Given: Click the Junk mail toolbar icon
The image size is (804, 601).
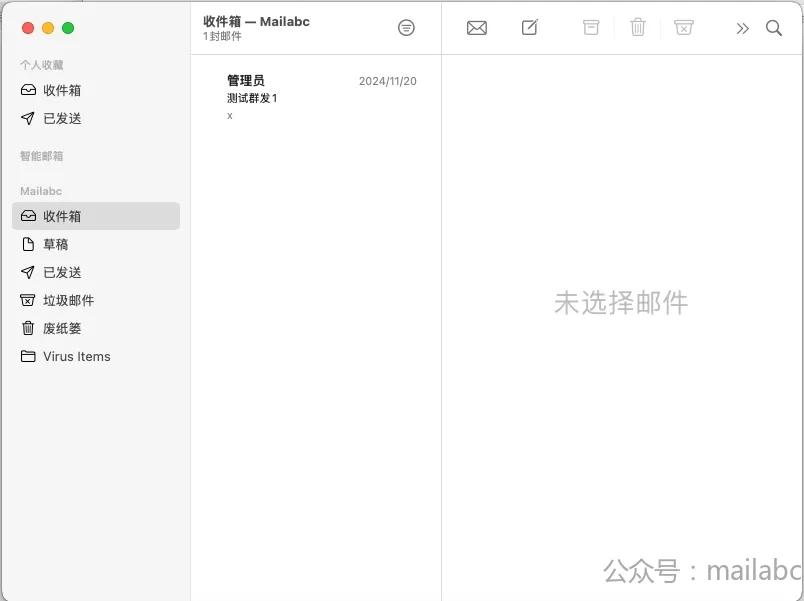Looking at the screenshot, I should 684,27.
